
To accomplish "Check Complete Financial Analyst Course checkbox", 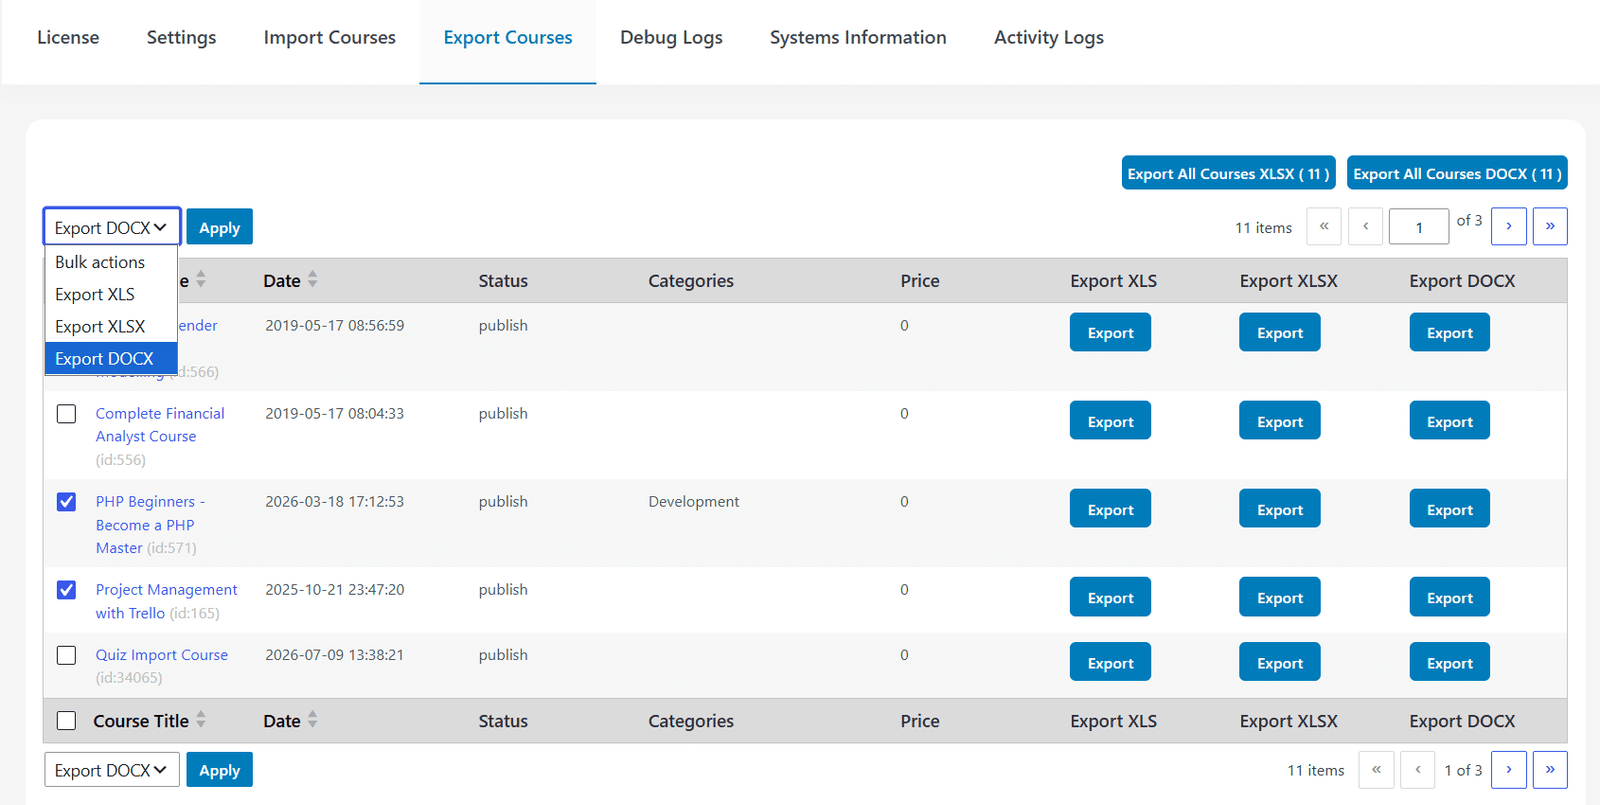I will [66, 413].
